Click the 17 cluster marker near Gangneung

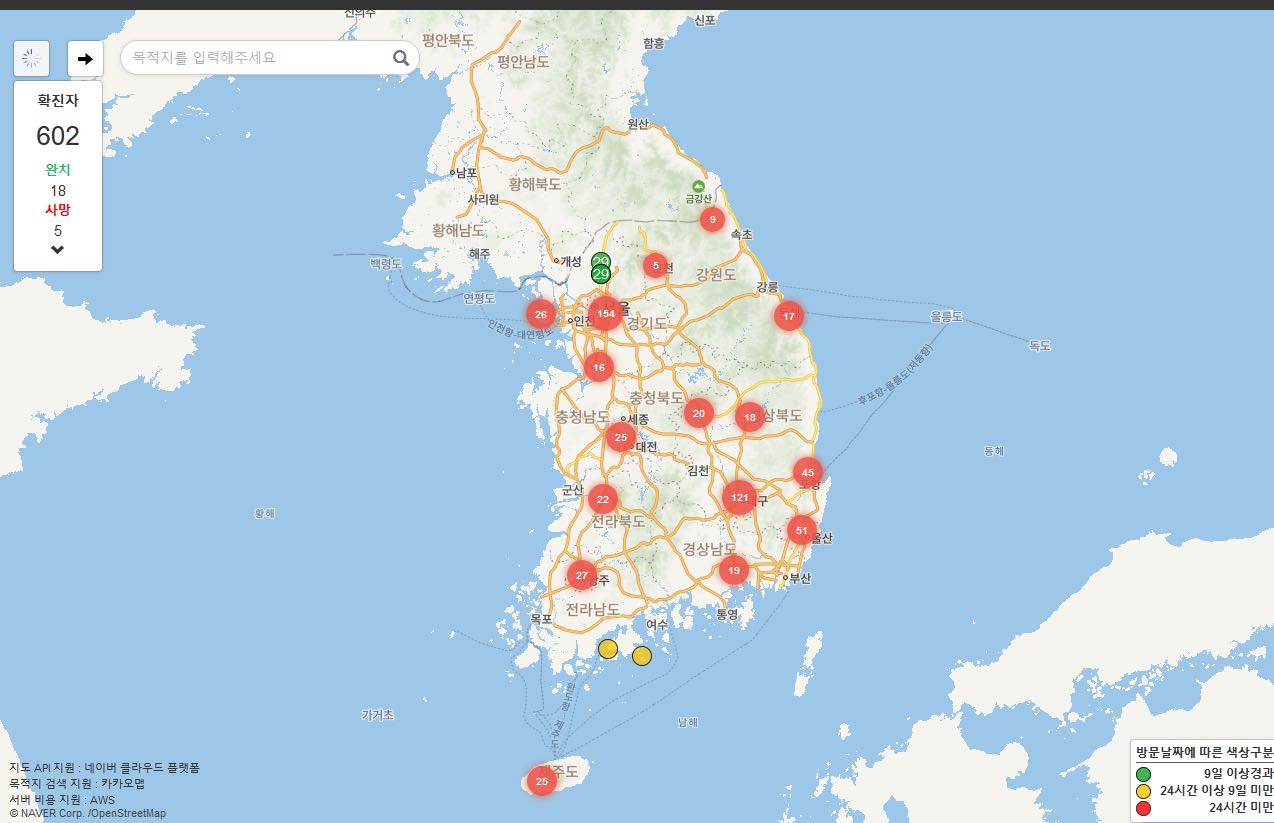click(789, 316)
